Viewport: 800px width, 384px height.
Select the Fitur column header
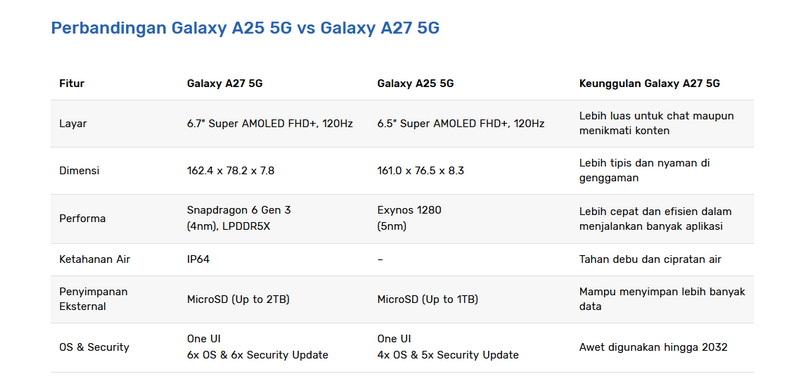(x=71, y=84)
